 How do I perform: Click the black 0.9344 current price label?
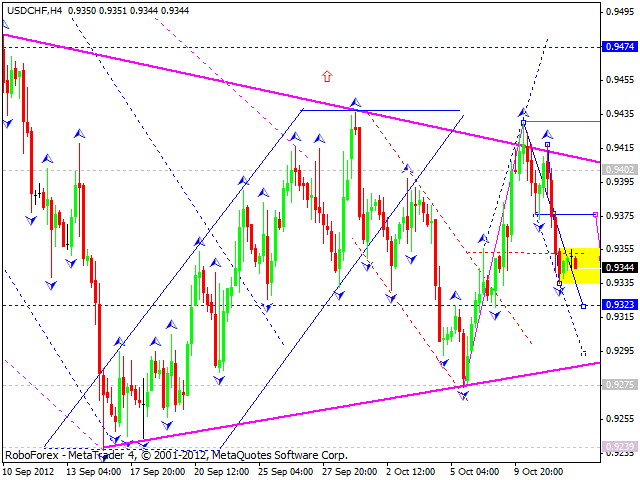click(620, 267)
